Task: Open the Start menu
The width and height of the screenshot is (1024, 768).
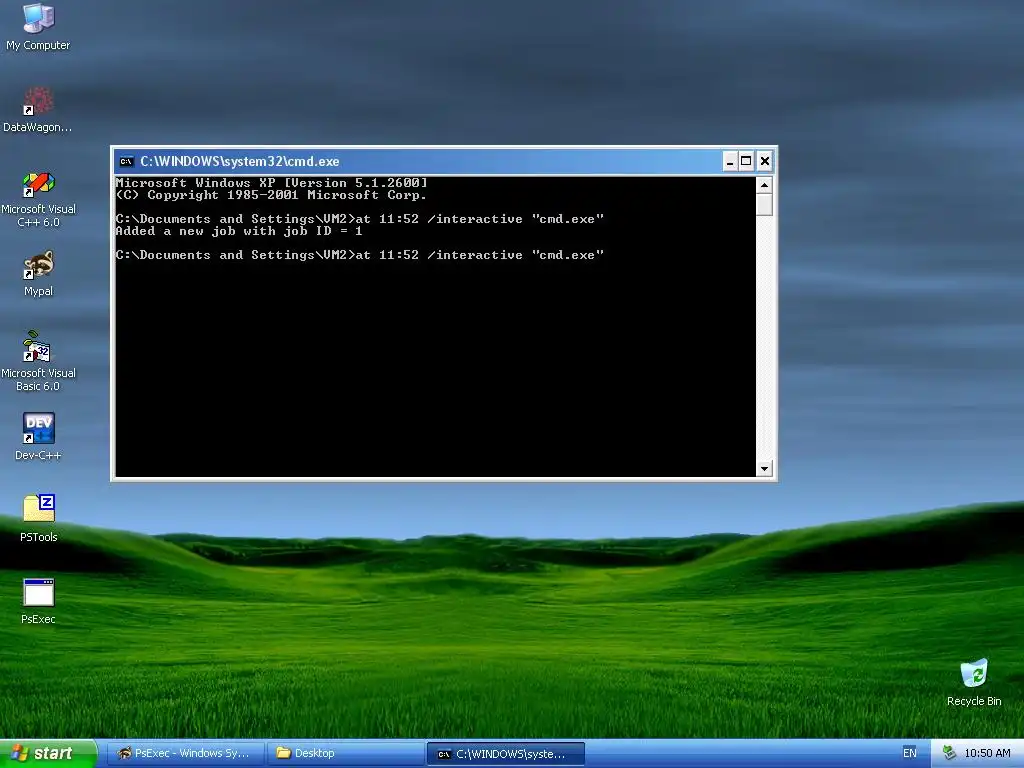Action: [x=48, y=753]
